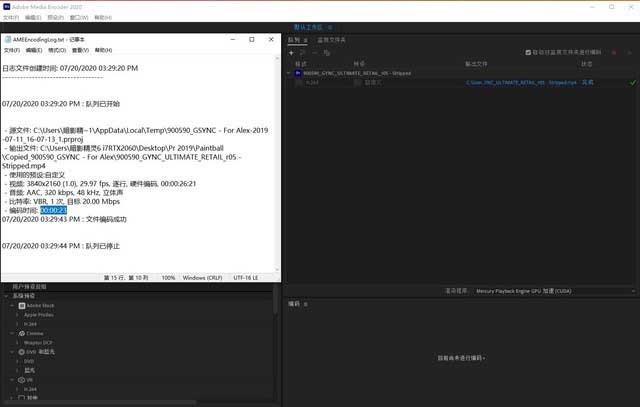The width and height of the screenshot is (640, 407).
Task: Click the Notepad scrollbar down arrow
Action: click(277, 270)
